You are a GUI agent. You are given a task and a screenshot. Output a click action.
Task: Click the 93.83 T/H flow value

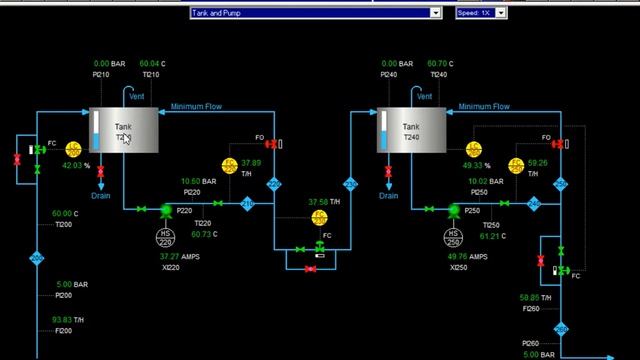pyautogui.click(x=62, y=320)
